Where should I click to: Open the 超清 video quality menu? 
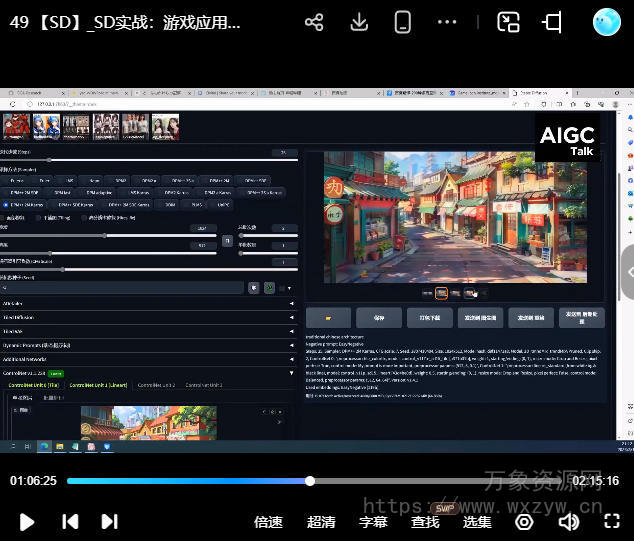click(321, 521)
